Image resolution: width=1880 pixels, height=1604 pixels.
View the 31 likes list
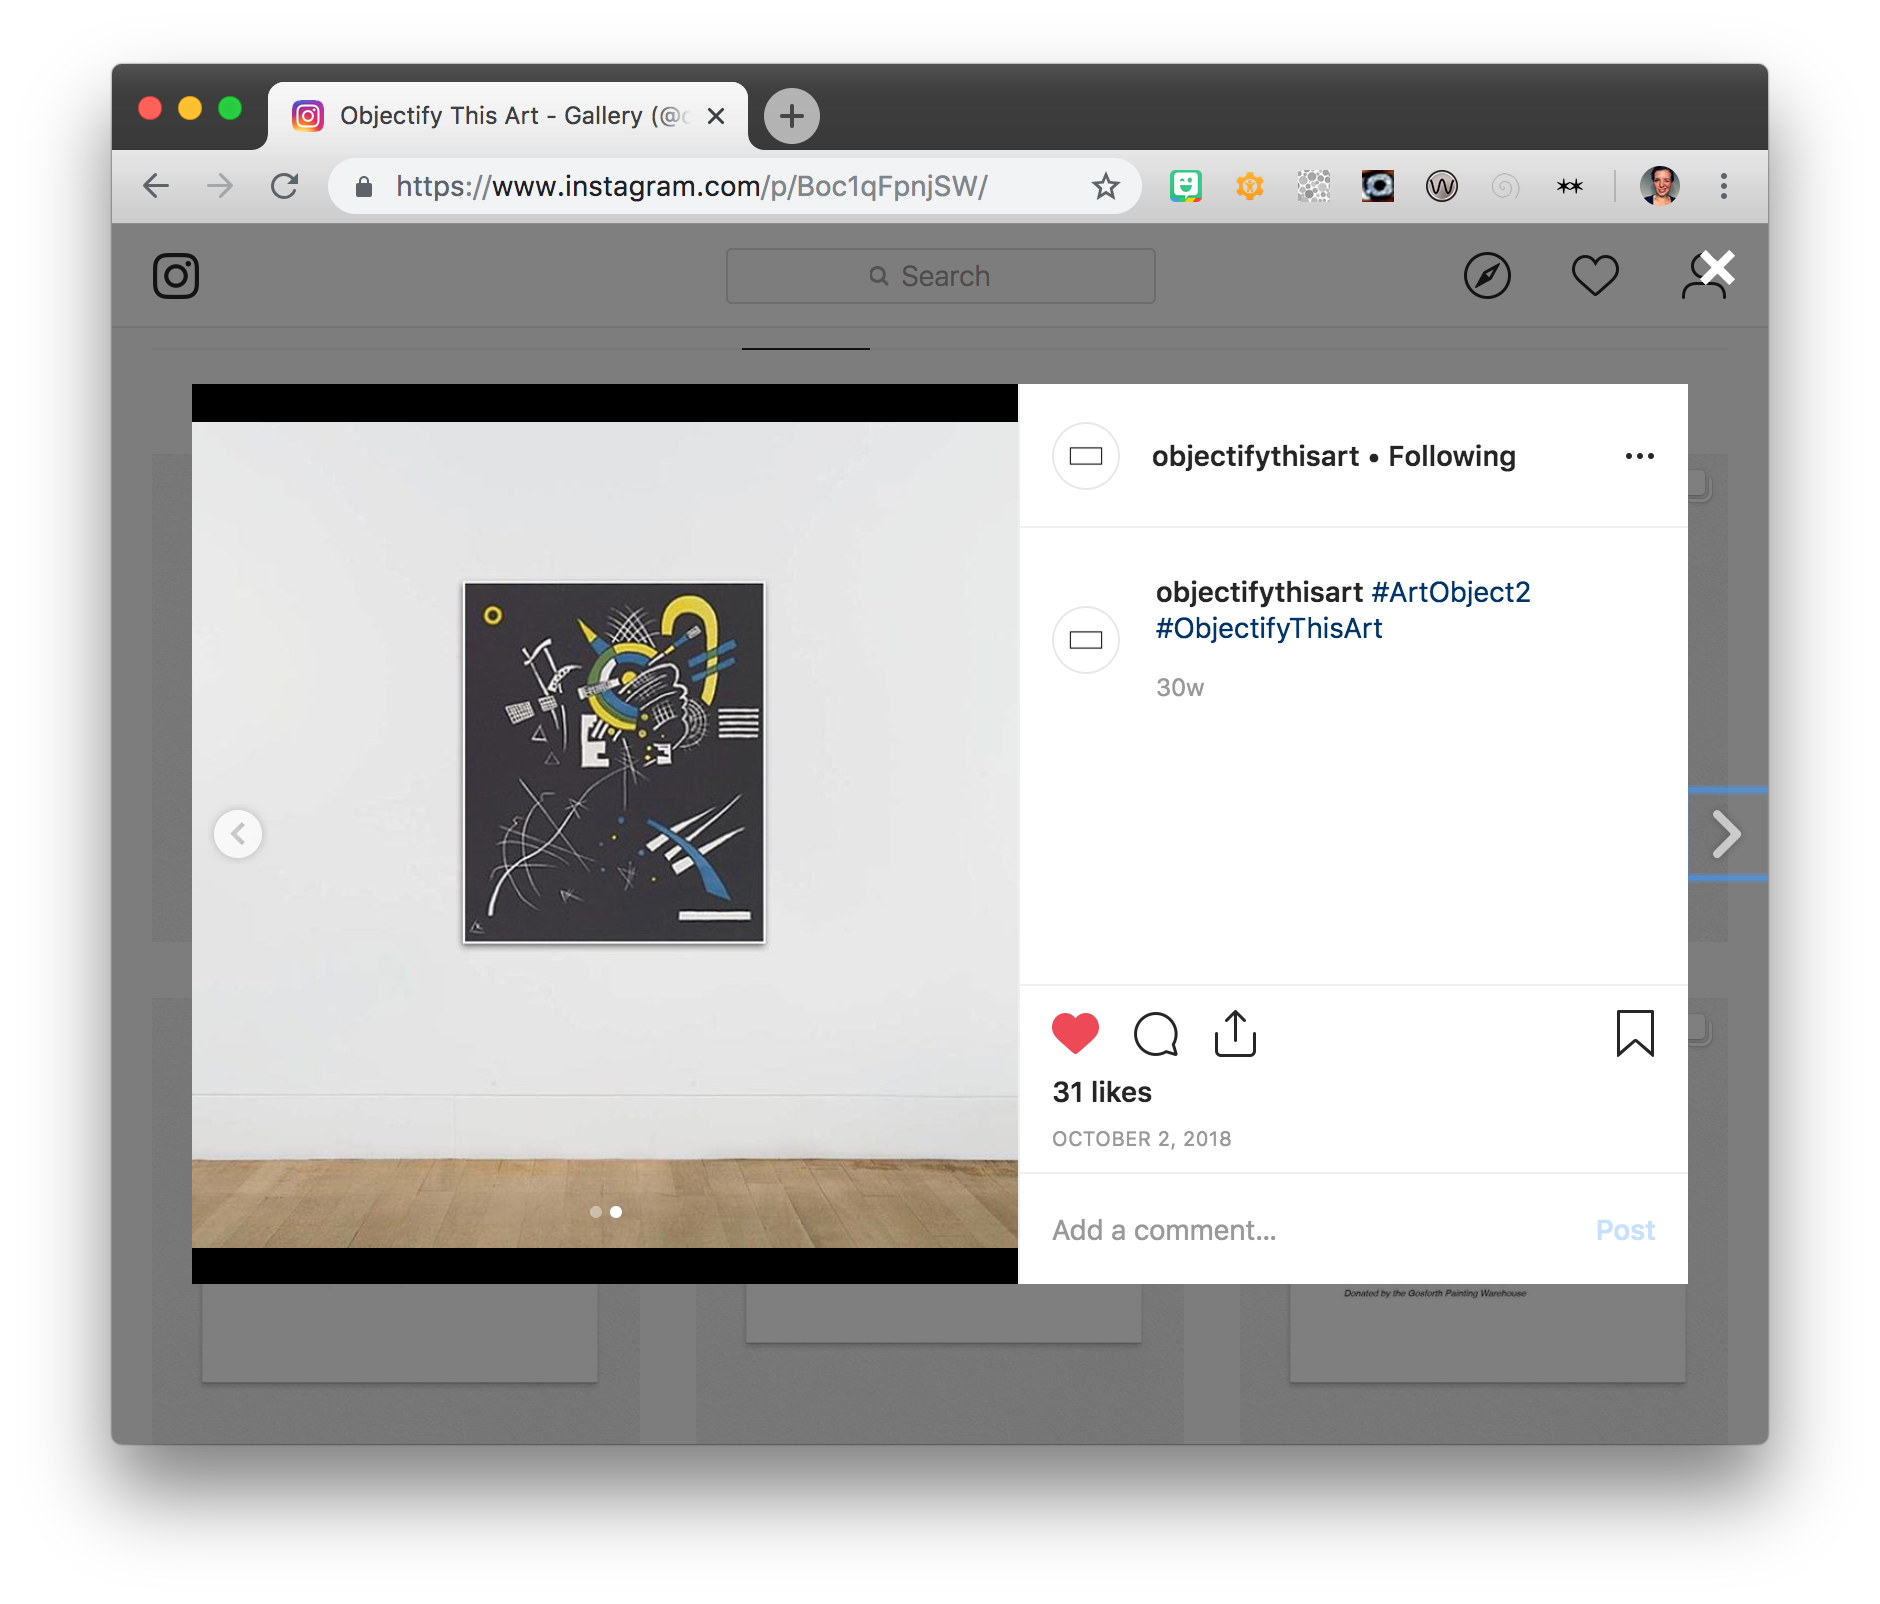pyautogui.click(x=1102, y=1092)
